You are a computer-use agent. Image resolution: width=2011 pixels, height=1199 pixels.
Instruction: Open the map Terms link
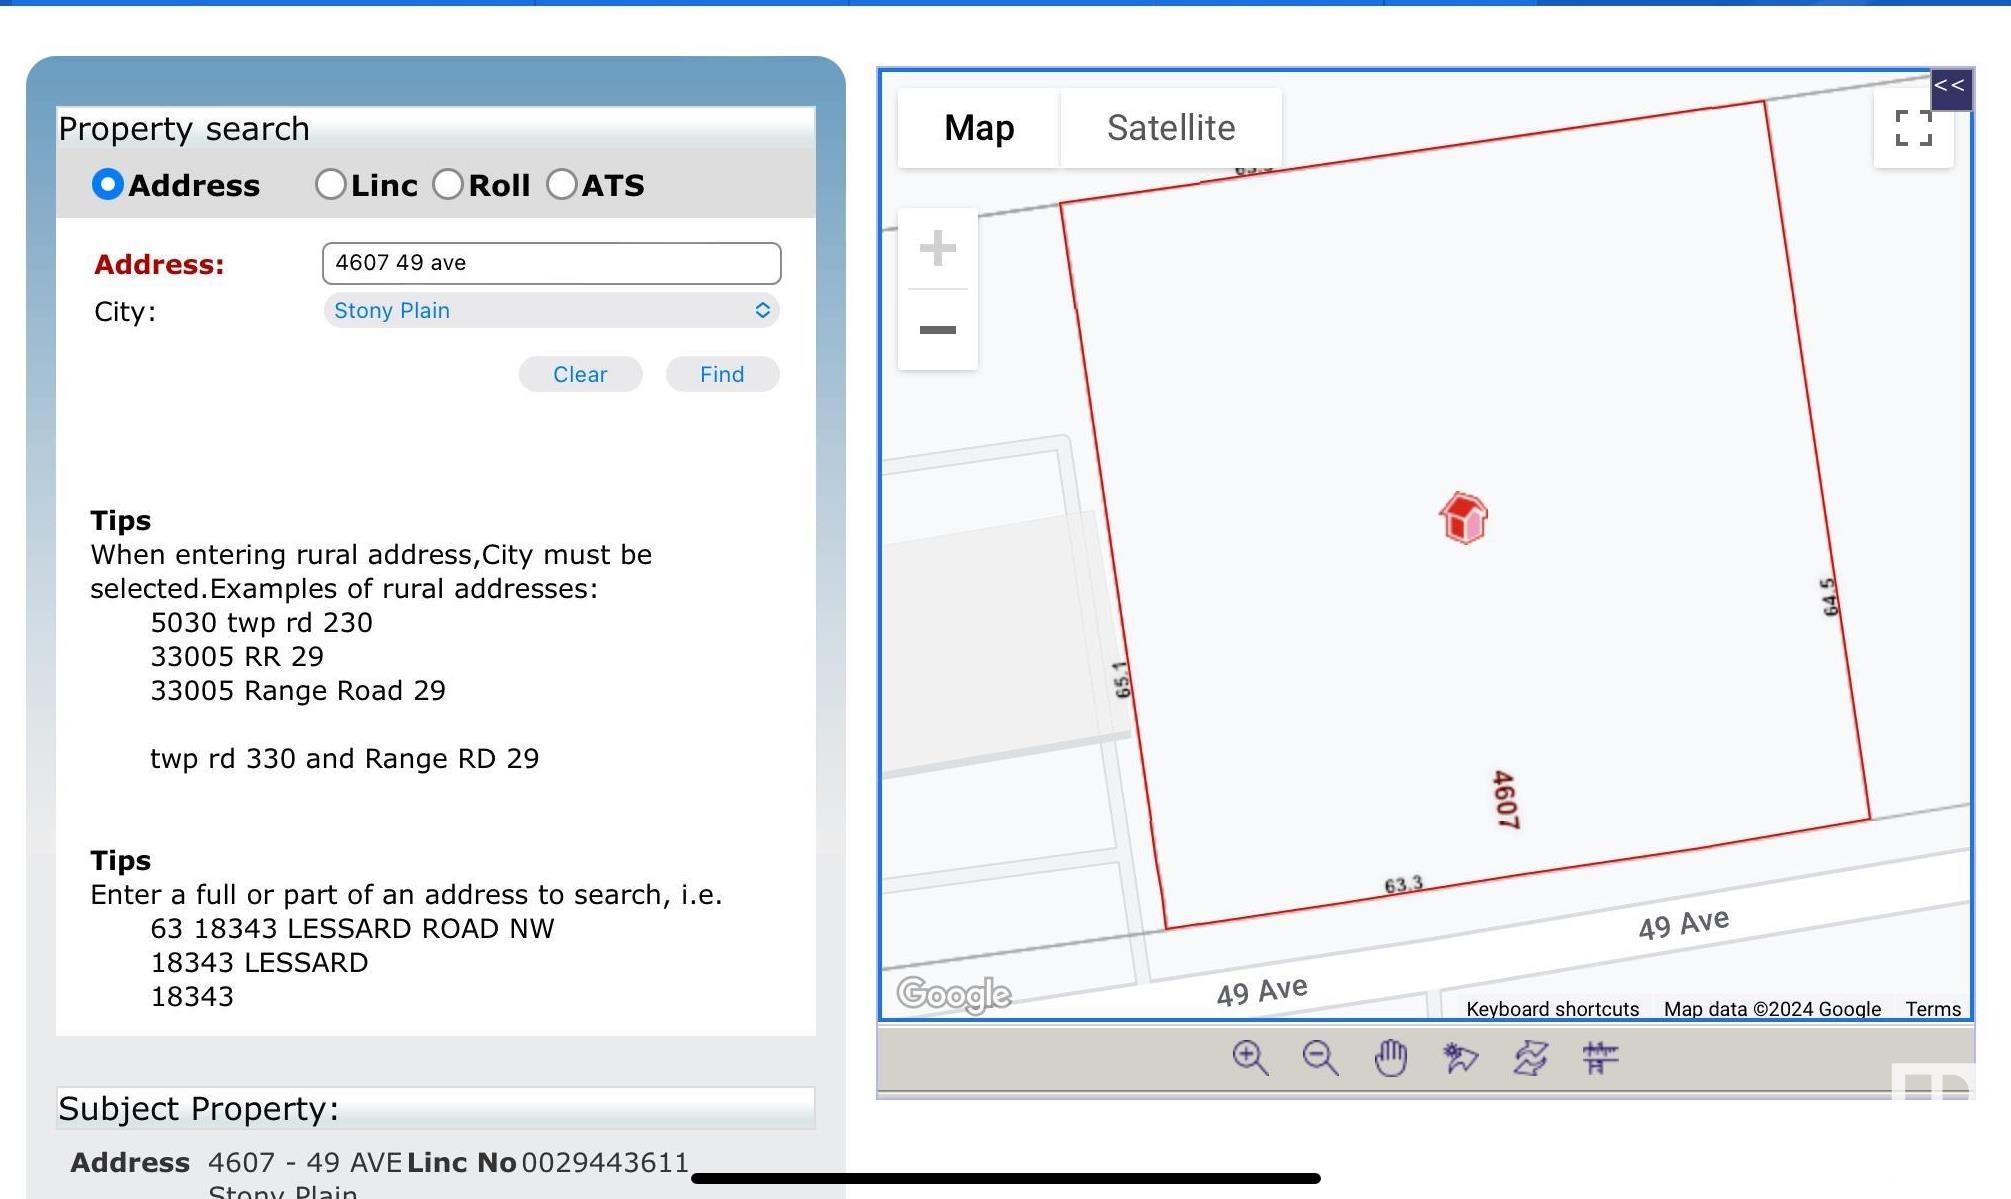point(1932,1009)
